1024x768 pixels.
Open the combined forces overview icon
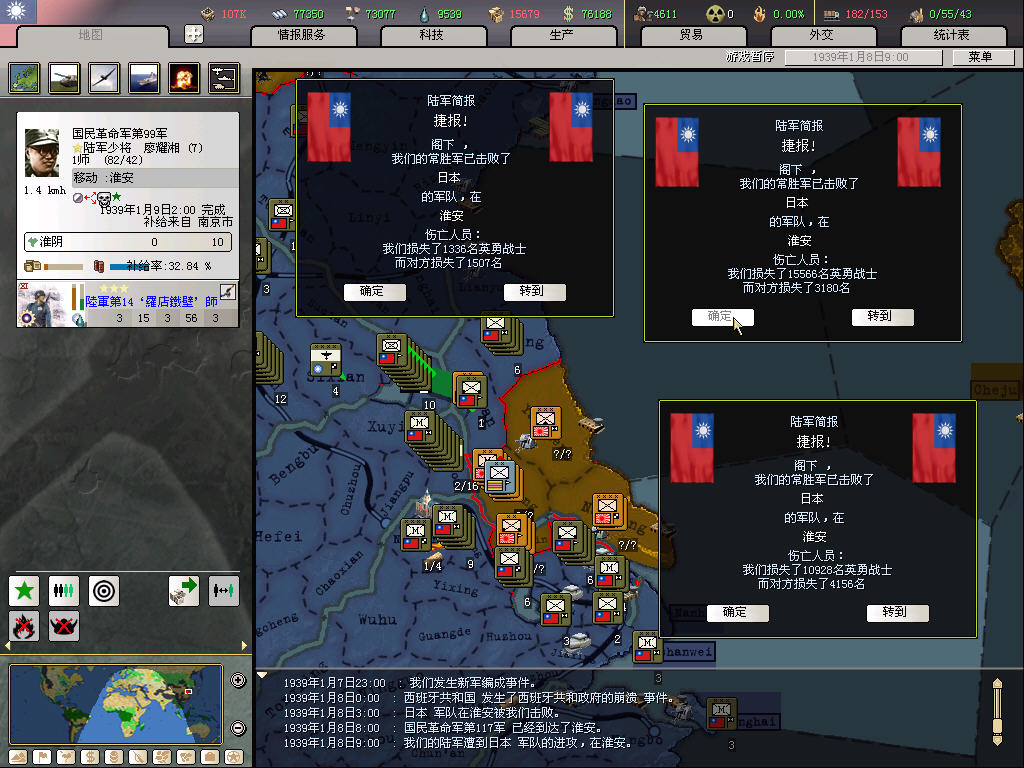[224, 78]
